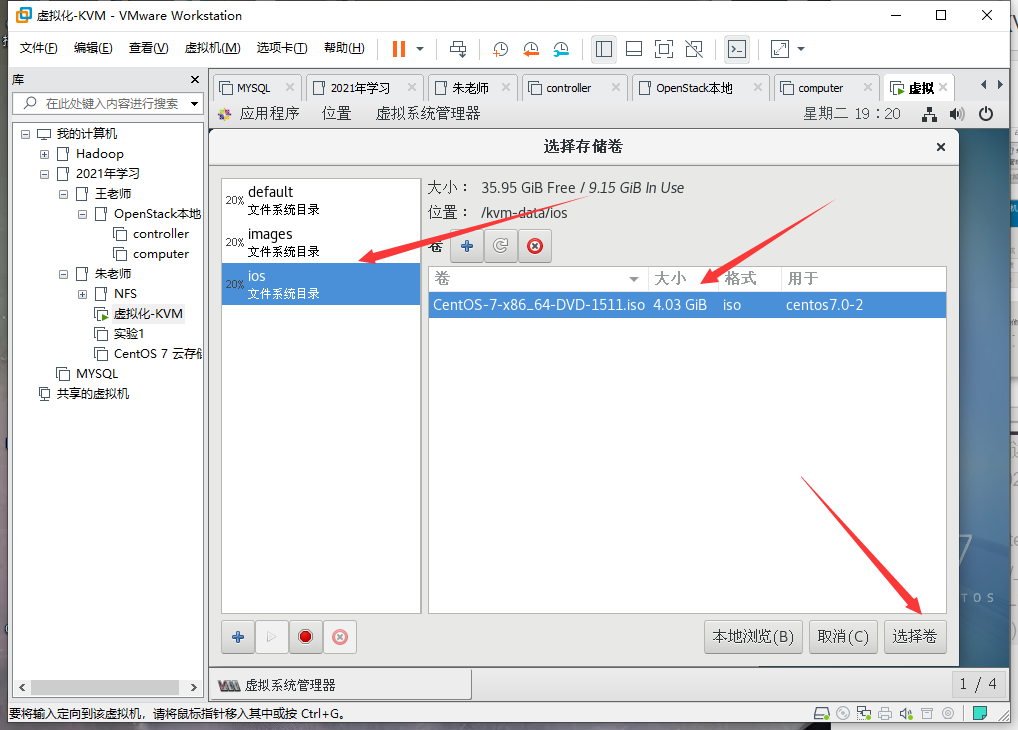
Task: Select controller in the library tree
Action: click(160, 234)
